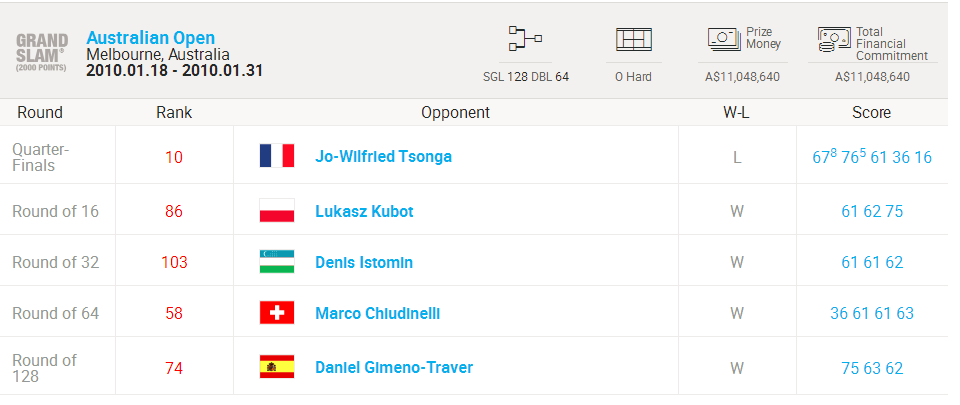Click the Uzbekistan flag icon
Image resolution: width=960 pixels, height=405 pixels.
point(277,262)
